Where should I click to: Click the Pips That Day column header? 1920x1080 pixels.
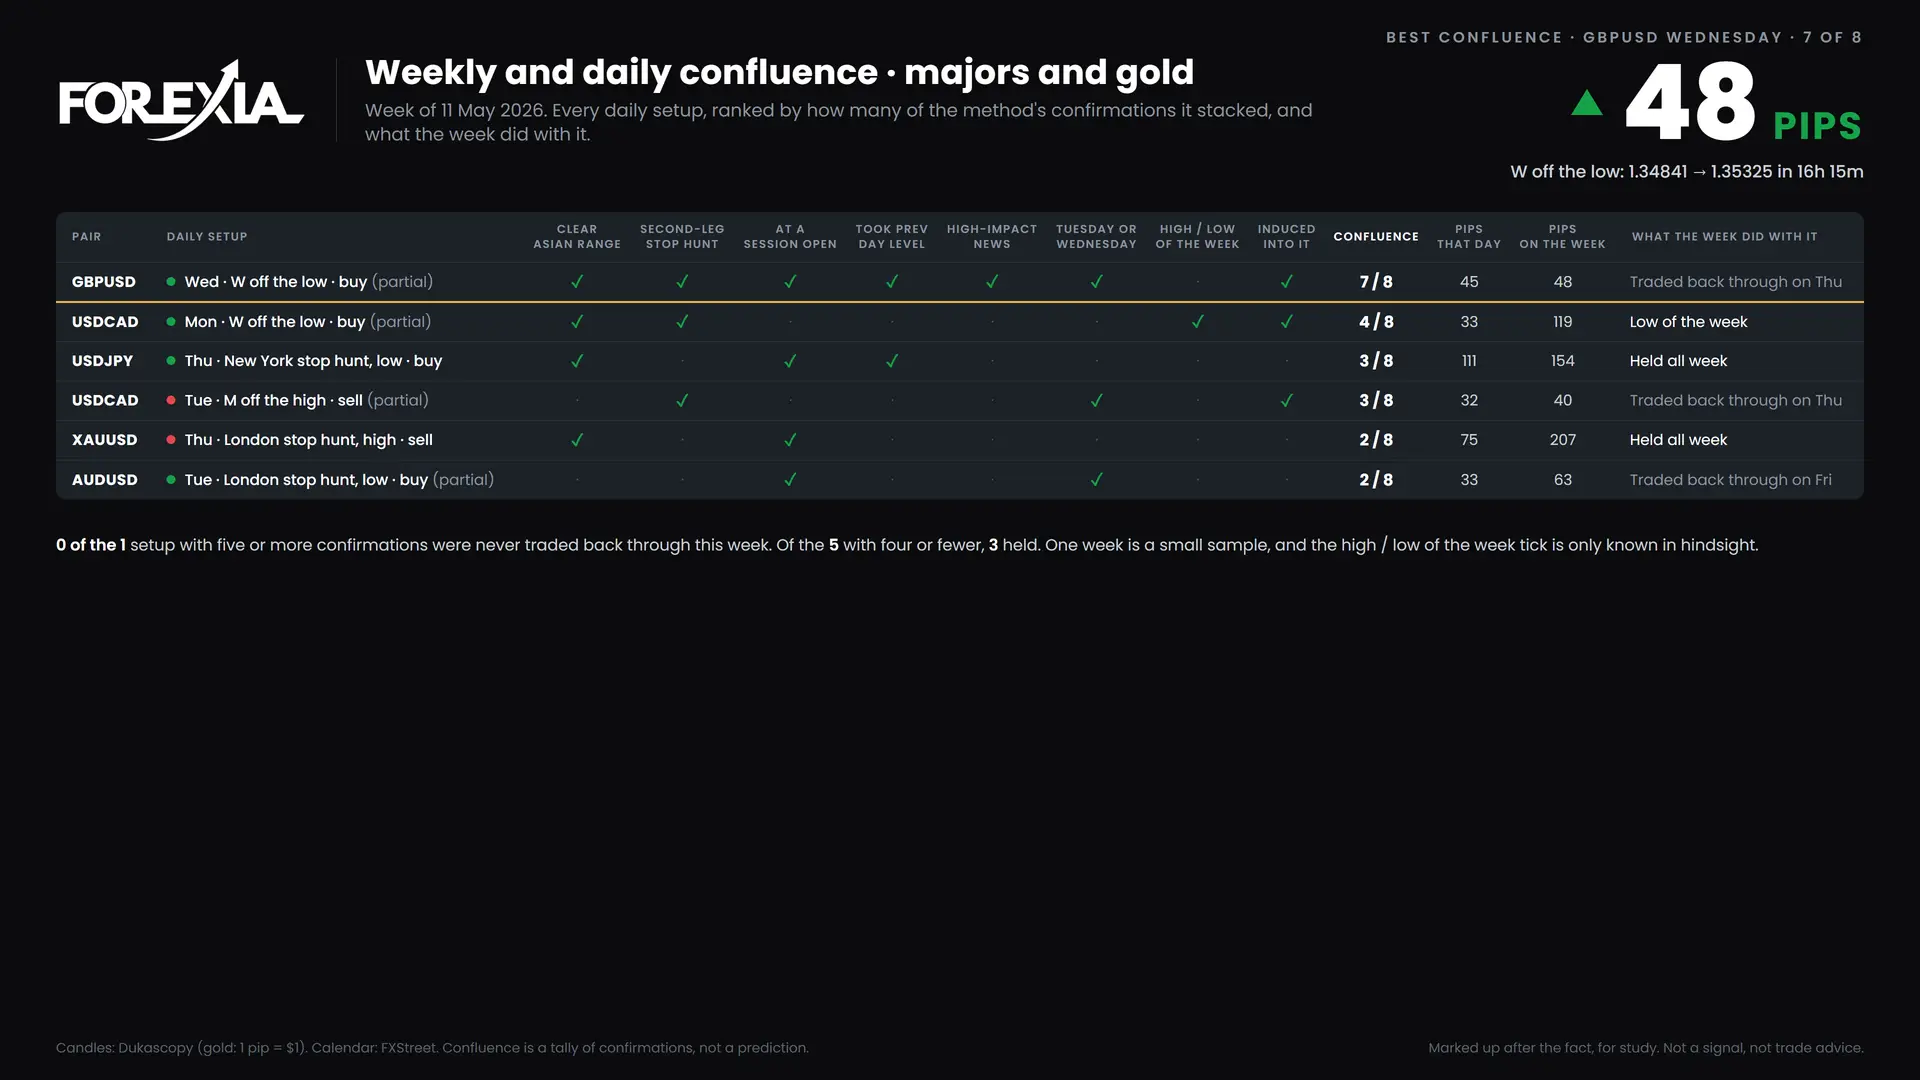tap(1469, 237)
